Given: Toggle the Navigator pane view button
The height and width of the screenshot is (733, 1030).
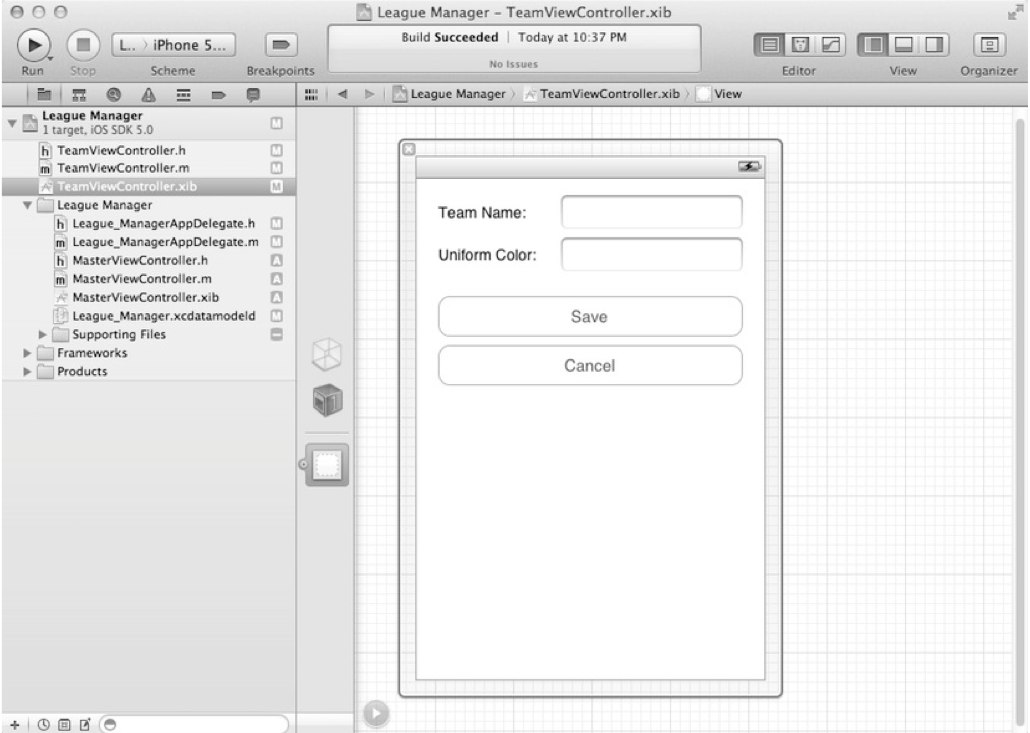Looking at the screenshot, I should (873, 45).
